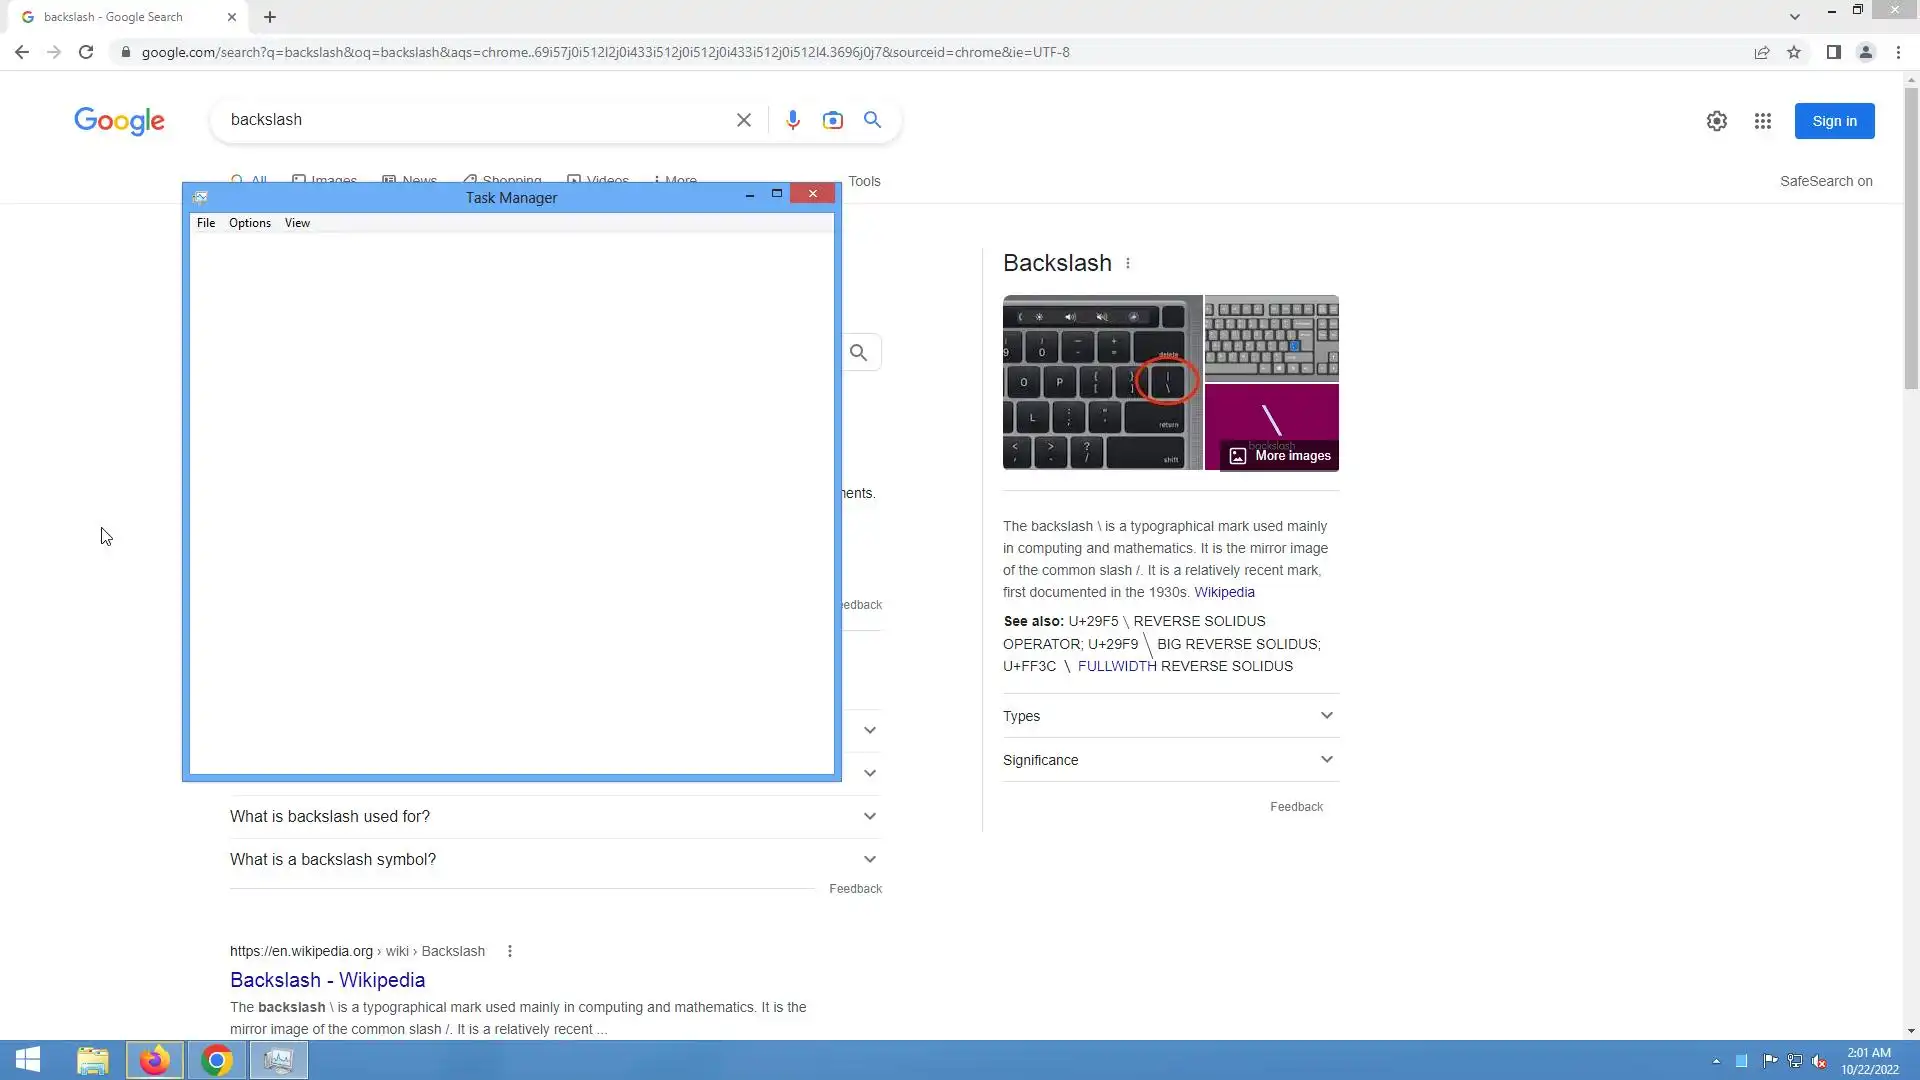Expand the Significance section
Screen dimensions: 1920x1080
click(1170, 760)
